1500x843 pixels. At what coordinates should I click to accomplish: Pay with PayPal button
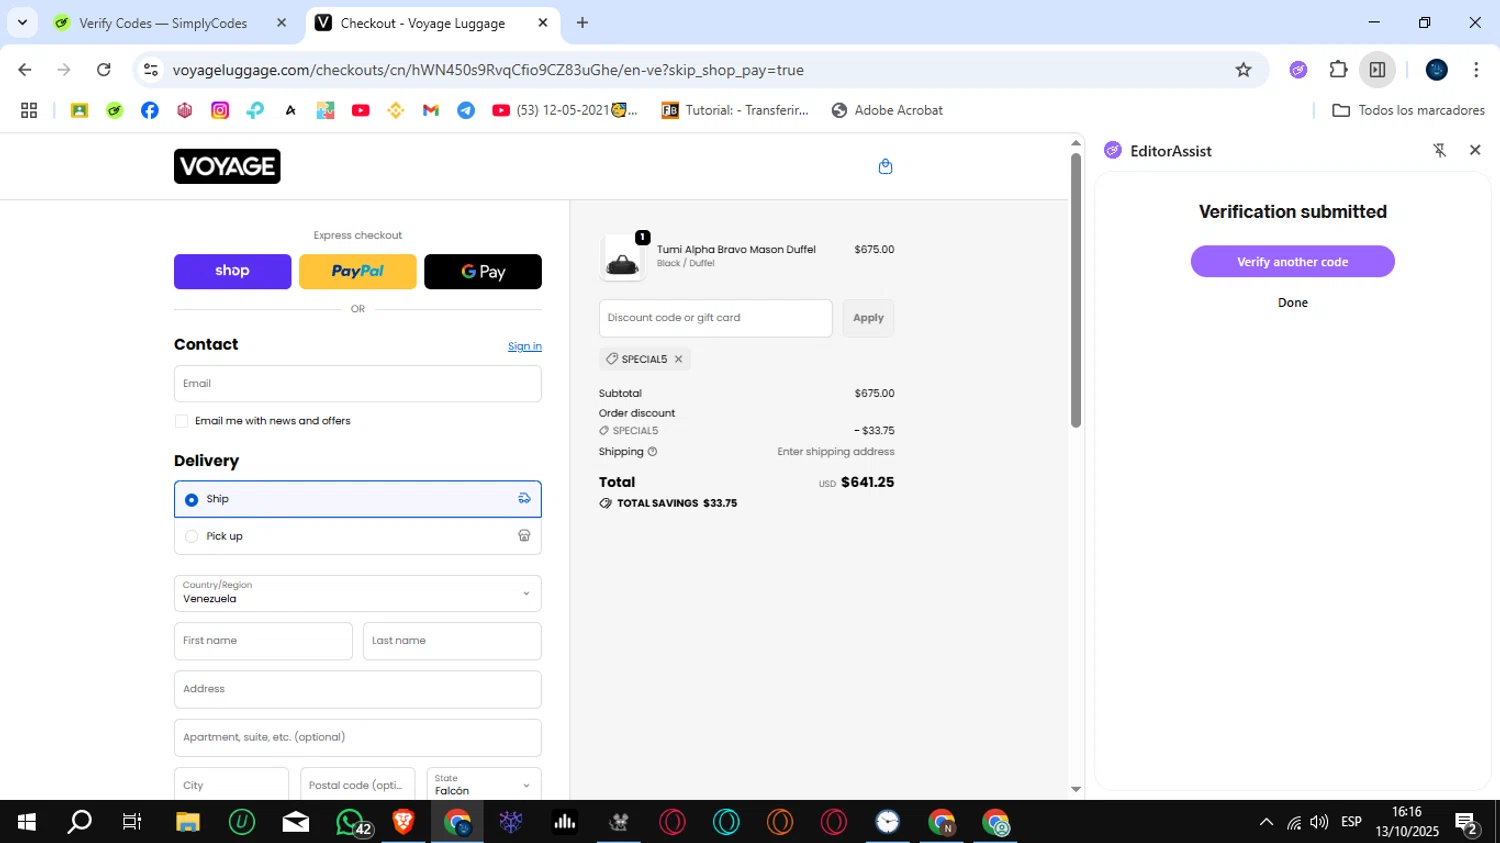(x=357, y=271)
